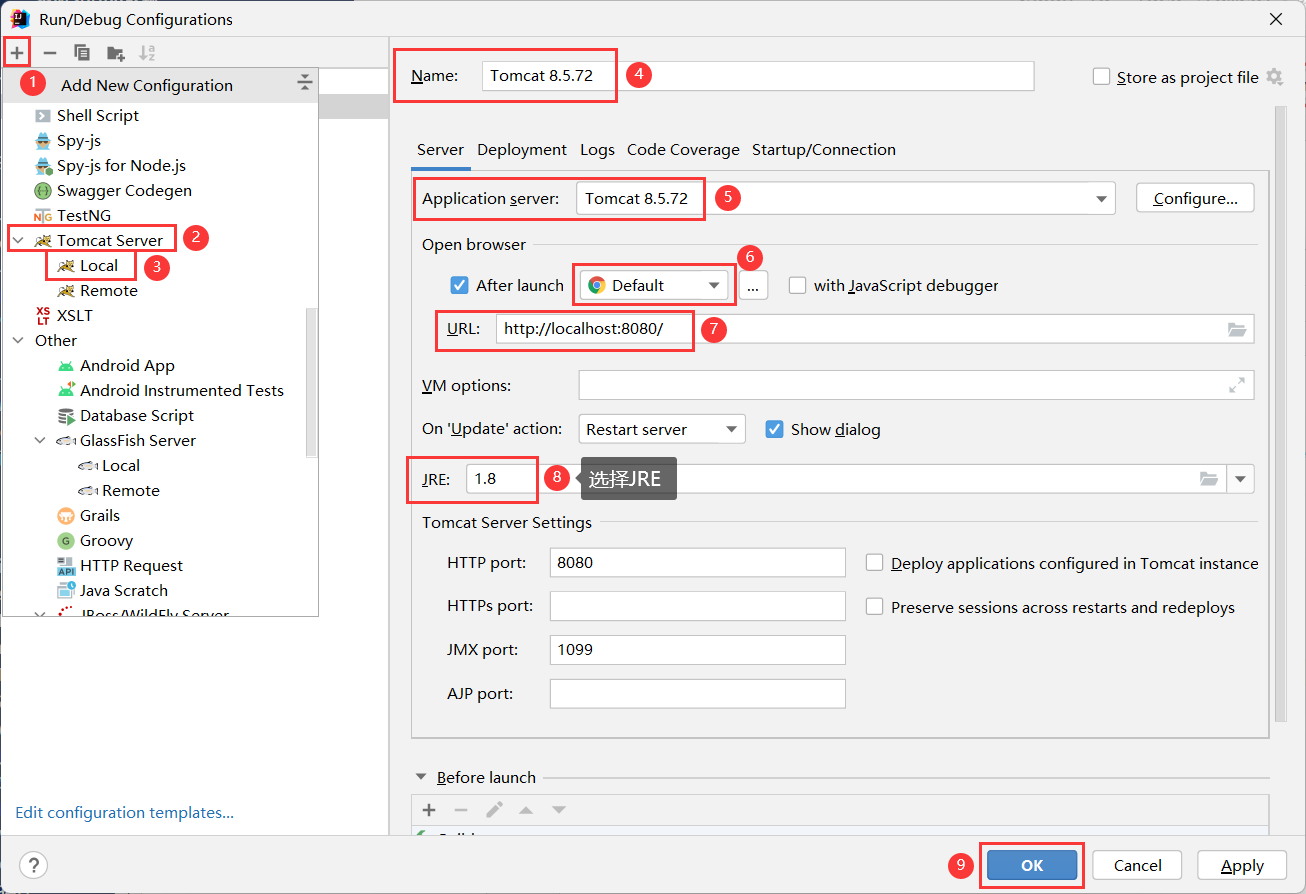Click the Sort Configurations alphabetically icon

147,52
